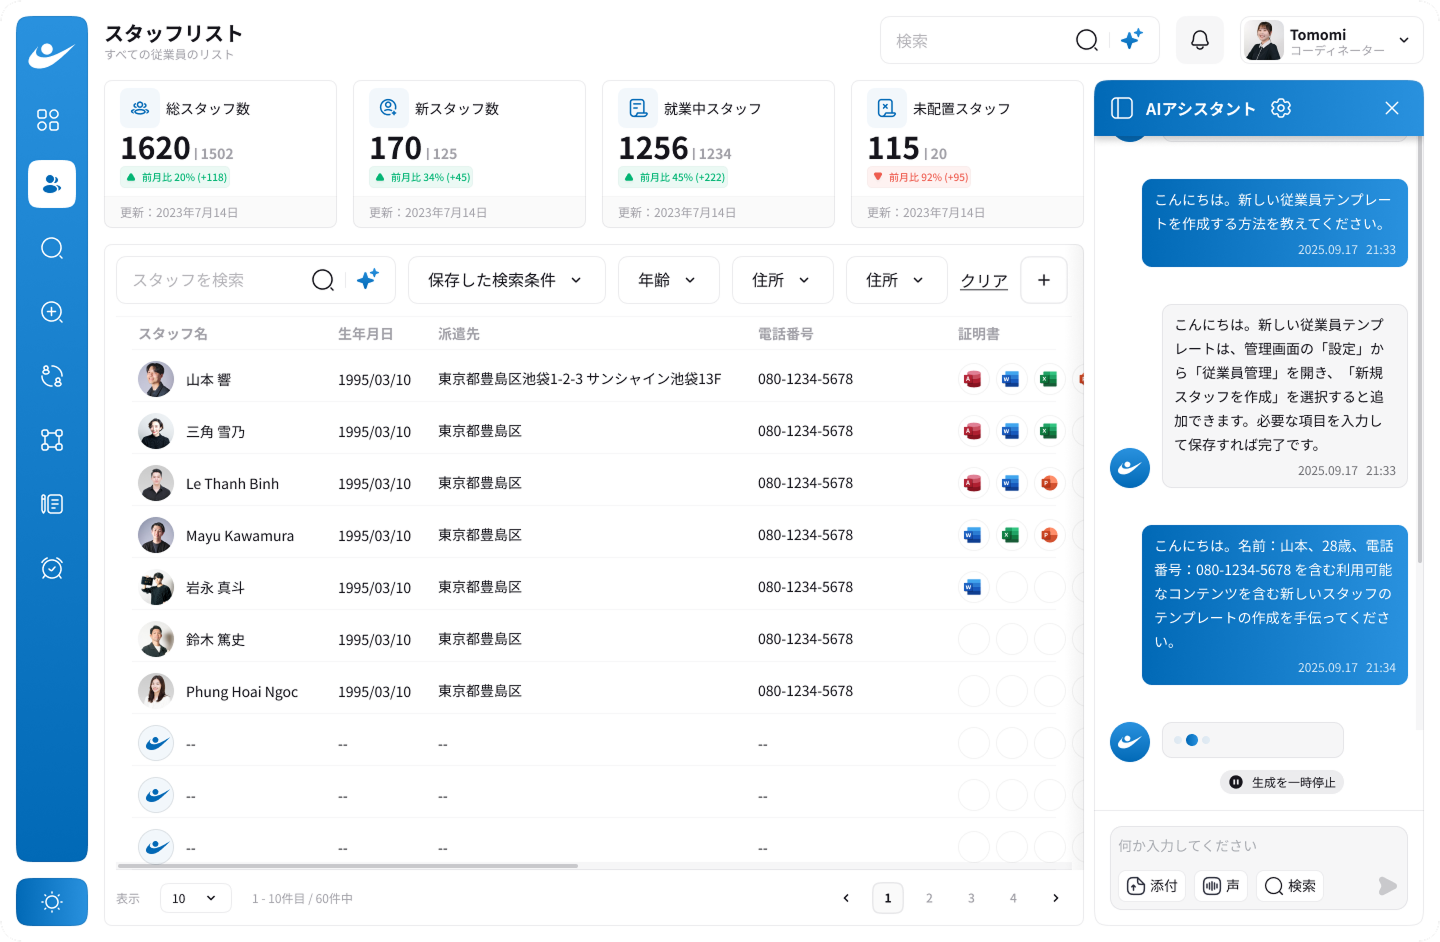Click the horizontal scrollbar under the staff table
Image resolution: width=1440 pixels, height=942 pixels.
click(x=348, y=865)
